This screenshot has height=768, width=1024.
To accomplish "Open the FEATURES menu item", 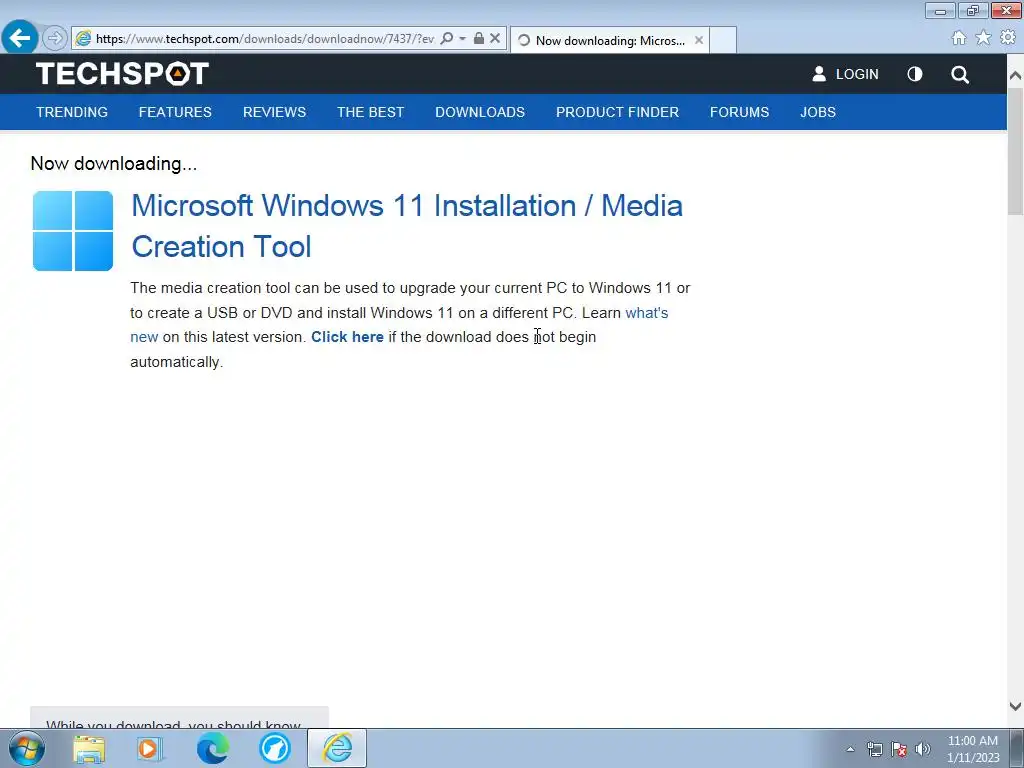I will (175, 112).
